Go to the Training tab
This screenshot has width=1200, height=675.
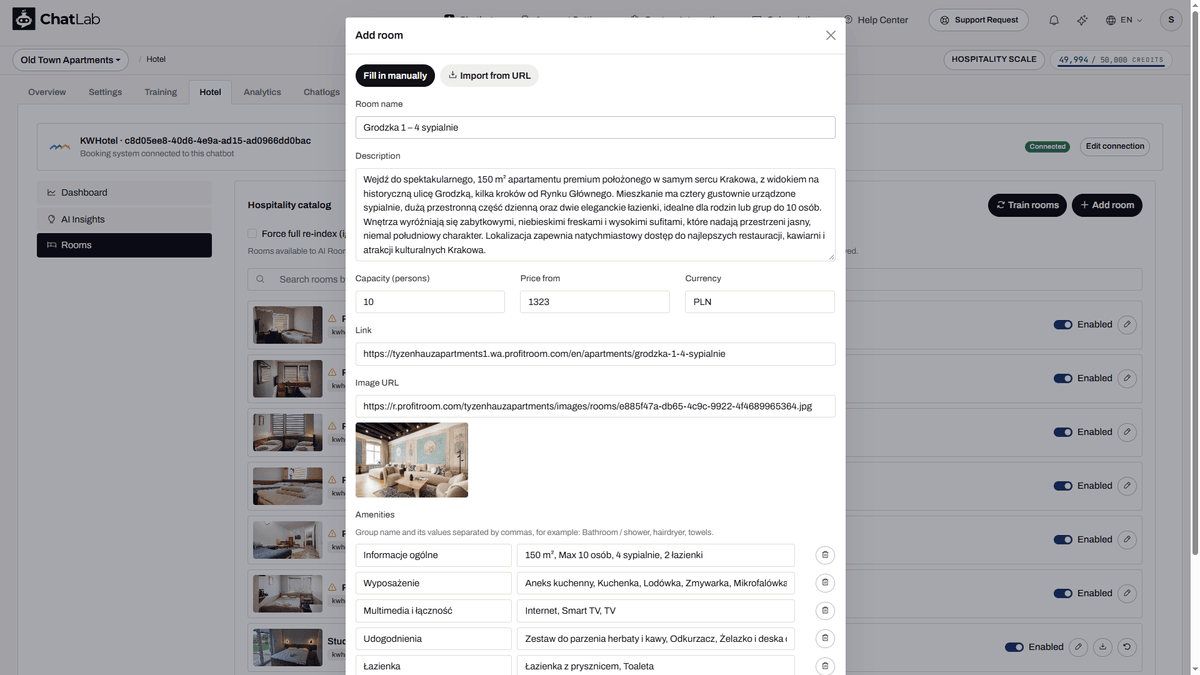click(x=160, y=92)
